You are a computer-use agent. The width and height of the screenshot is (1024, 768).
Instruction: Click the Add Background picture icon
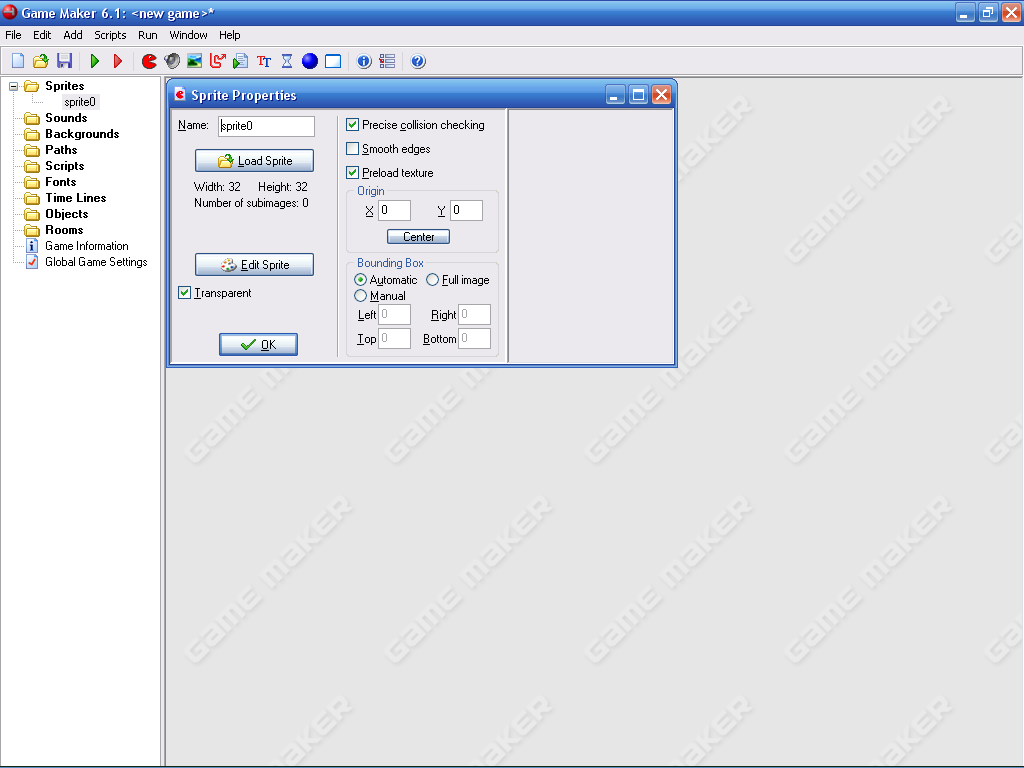[x=195, y=61]
